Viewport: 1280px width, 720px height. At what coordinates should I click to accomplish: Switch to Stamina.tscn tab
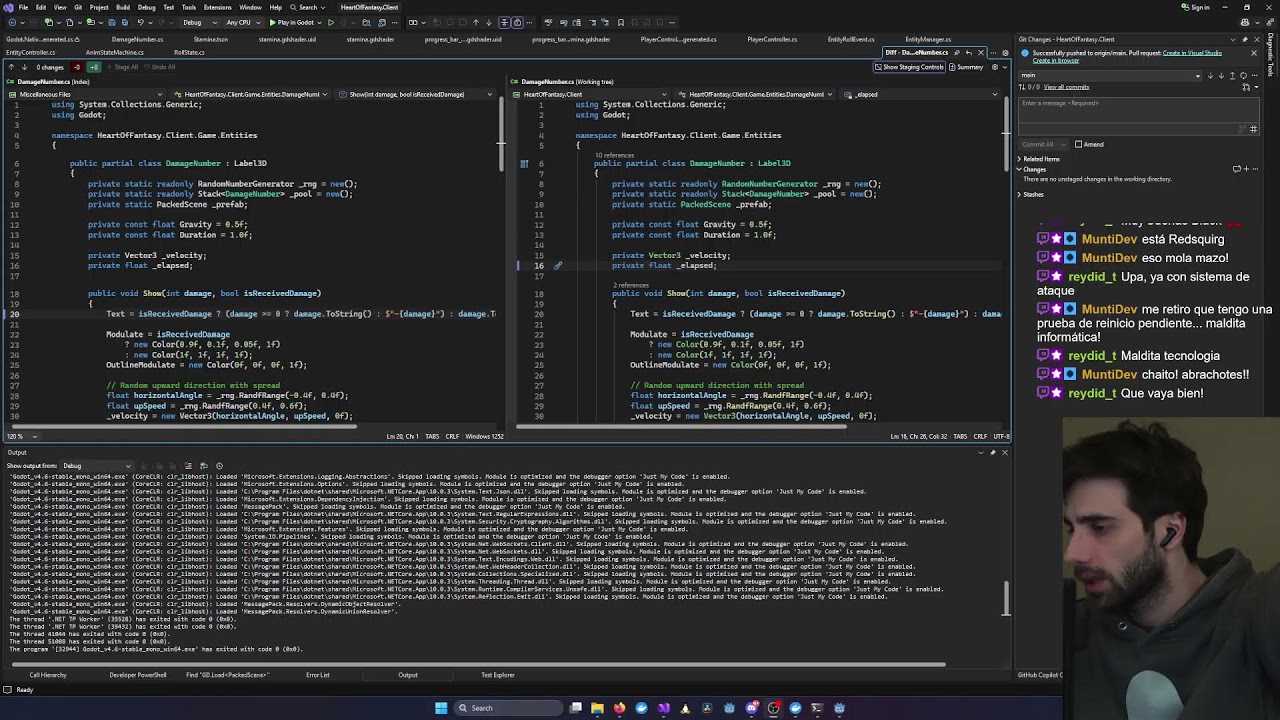(210, 39)
